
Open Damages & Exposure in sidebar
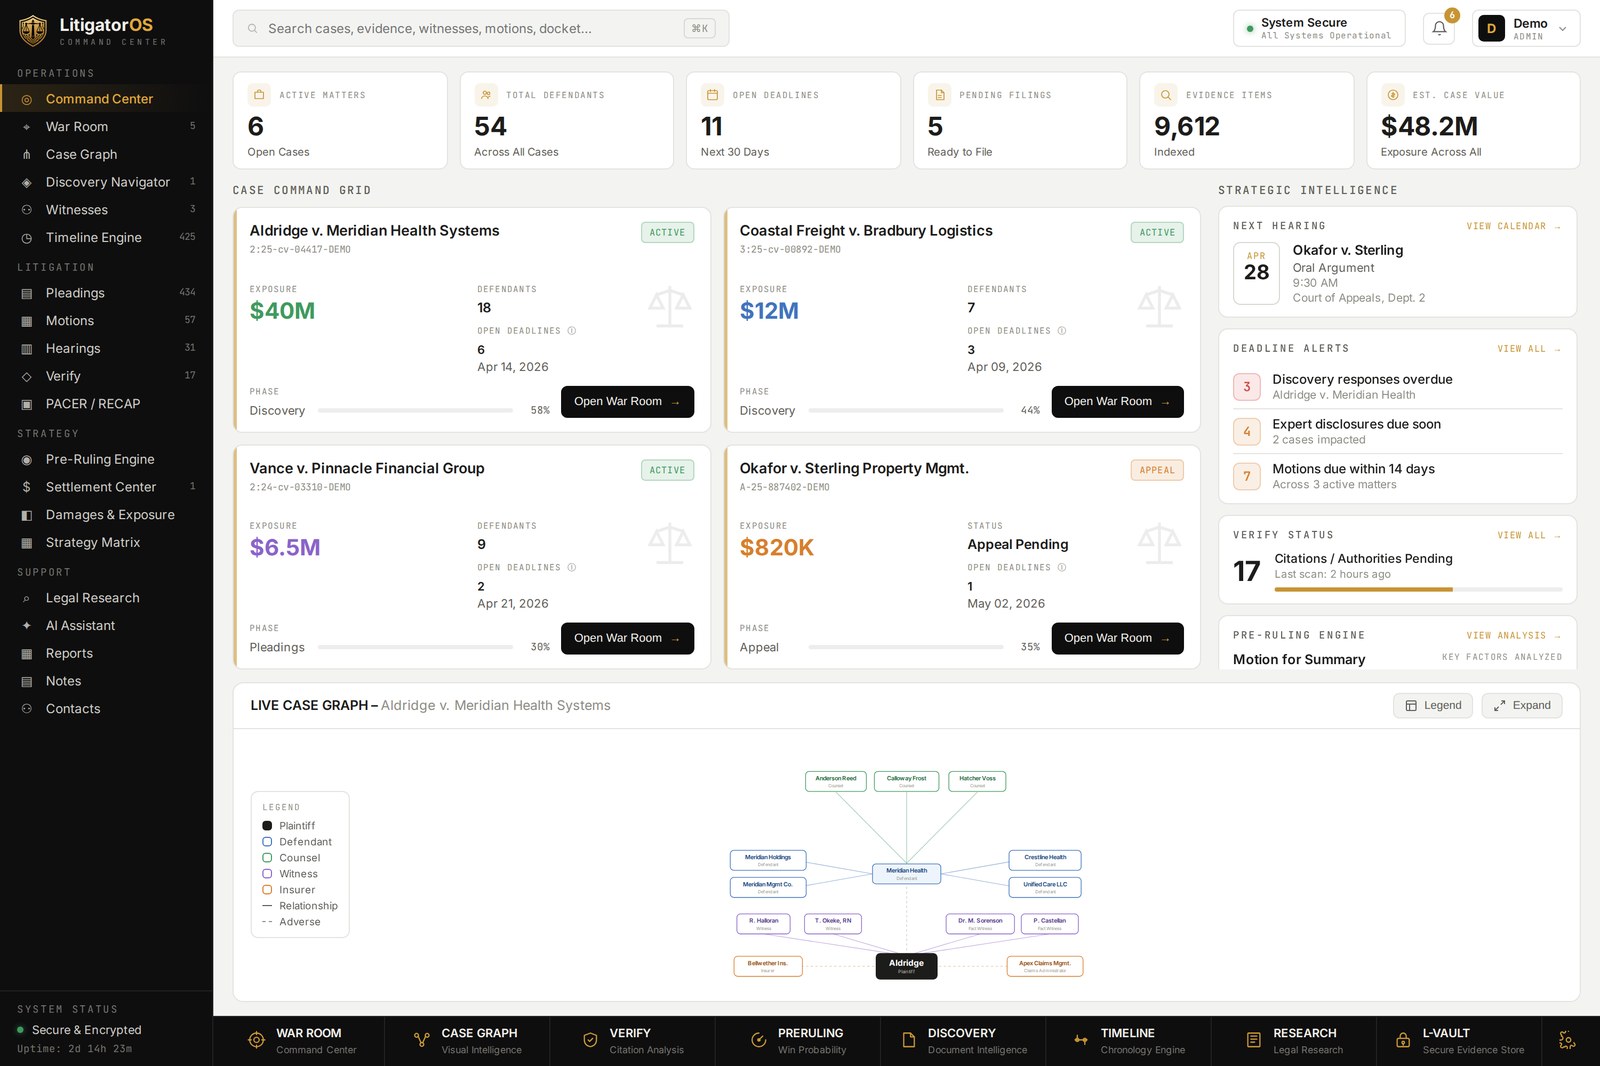pyautogui.click(x=106, y=515)
